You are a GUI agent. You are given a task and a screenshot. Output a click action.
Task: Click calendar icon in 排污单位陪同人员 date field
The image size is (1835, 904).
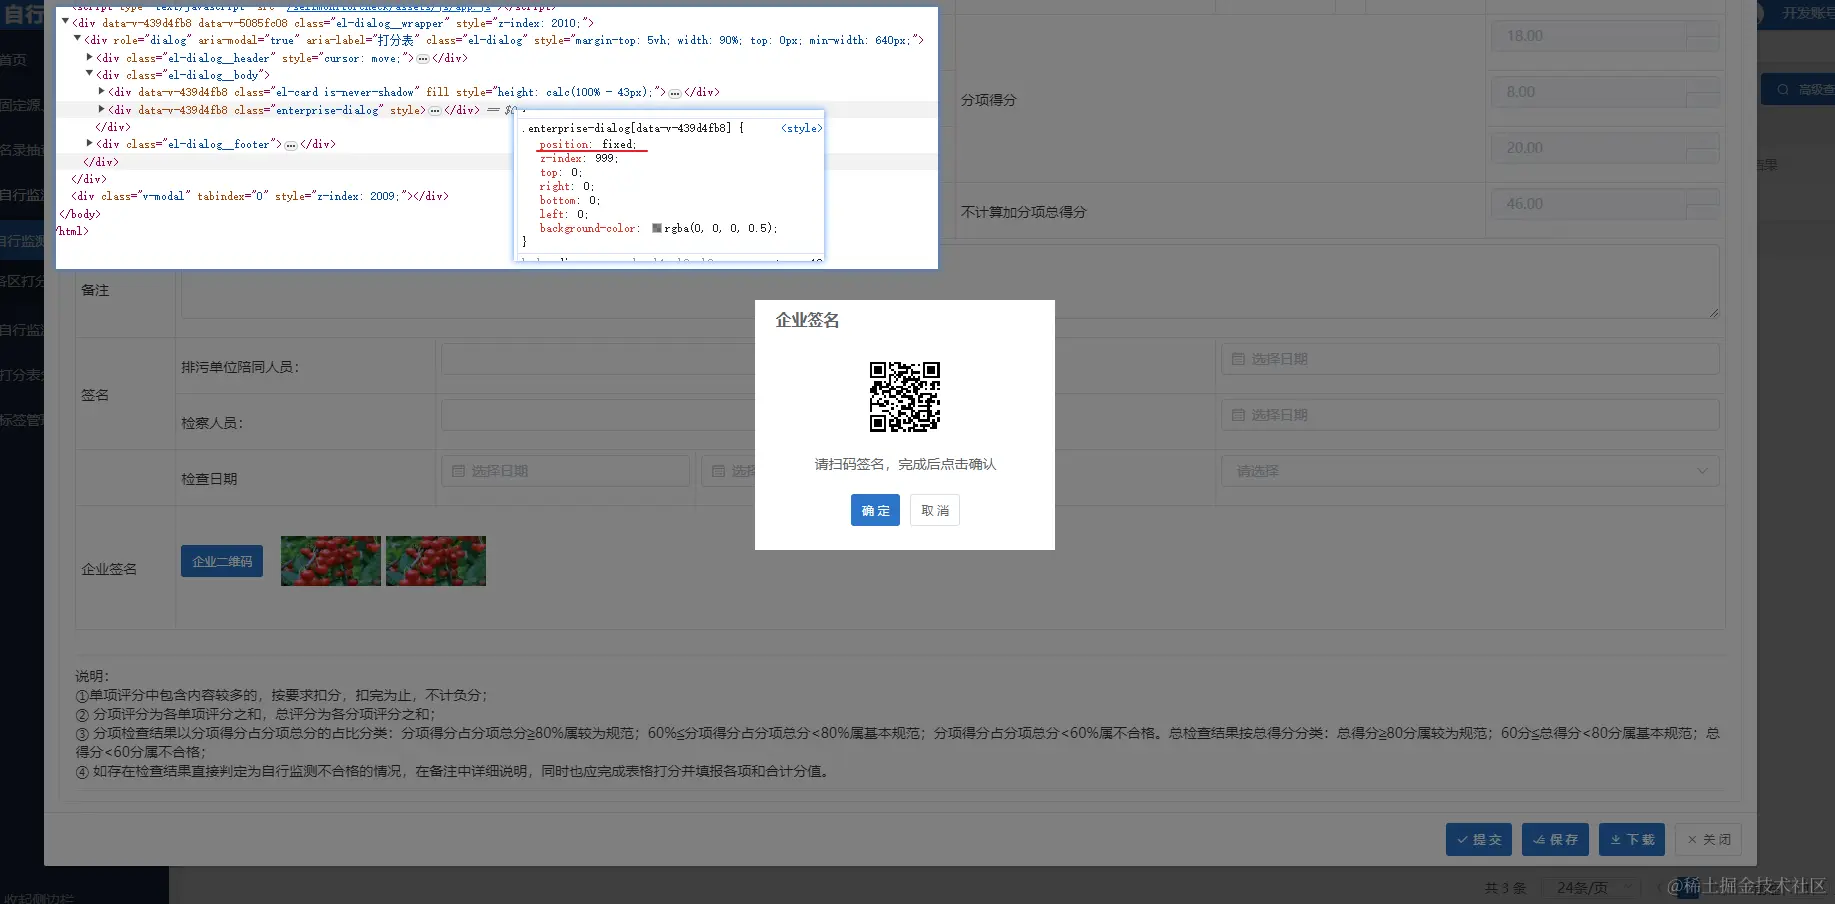tap(1238, 359)
